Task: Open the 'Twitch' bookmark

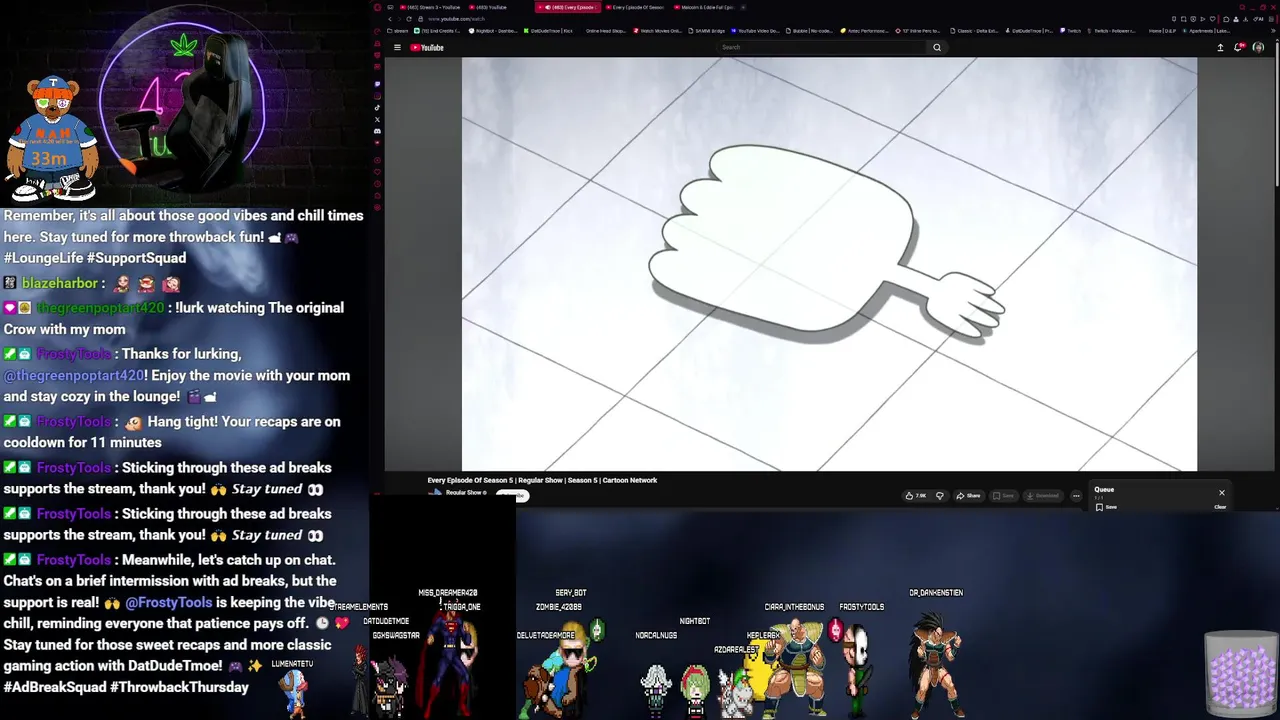Action: pyautogui.click(x=1071, y=31)
